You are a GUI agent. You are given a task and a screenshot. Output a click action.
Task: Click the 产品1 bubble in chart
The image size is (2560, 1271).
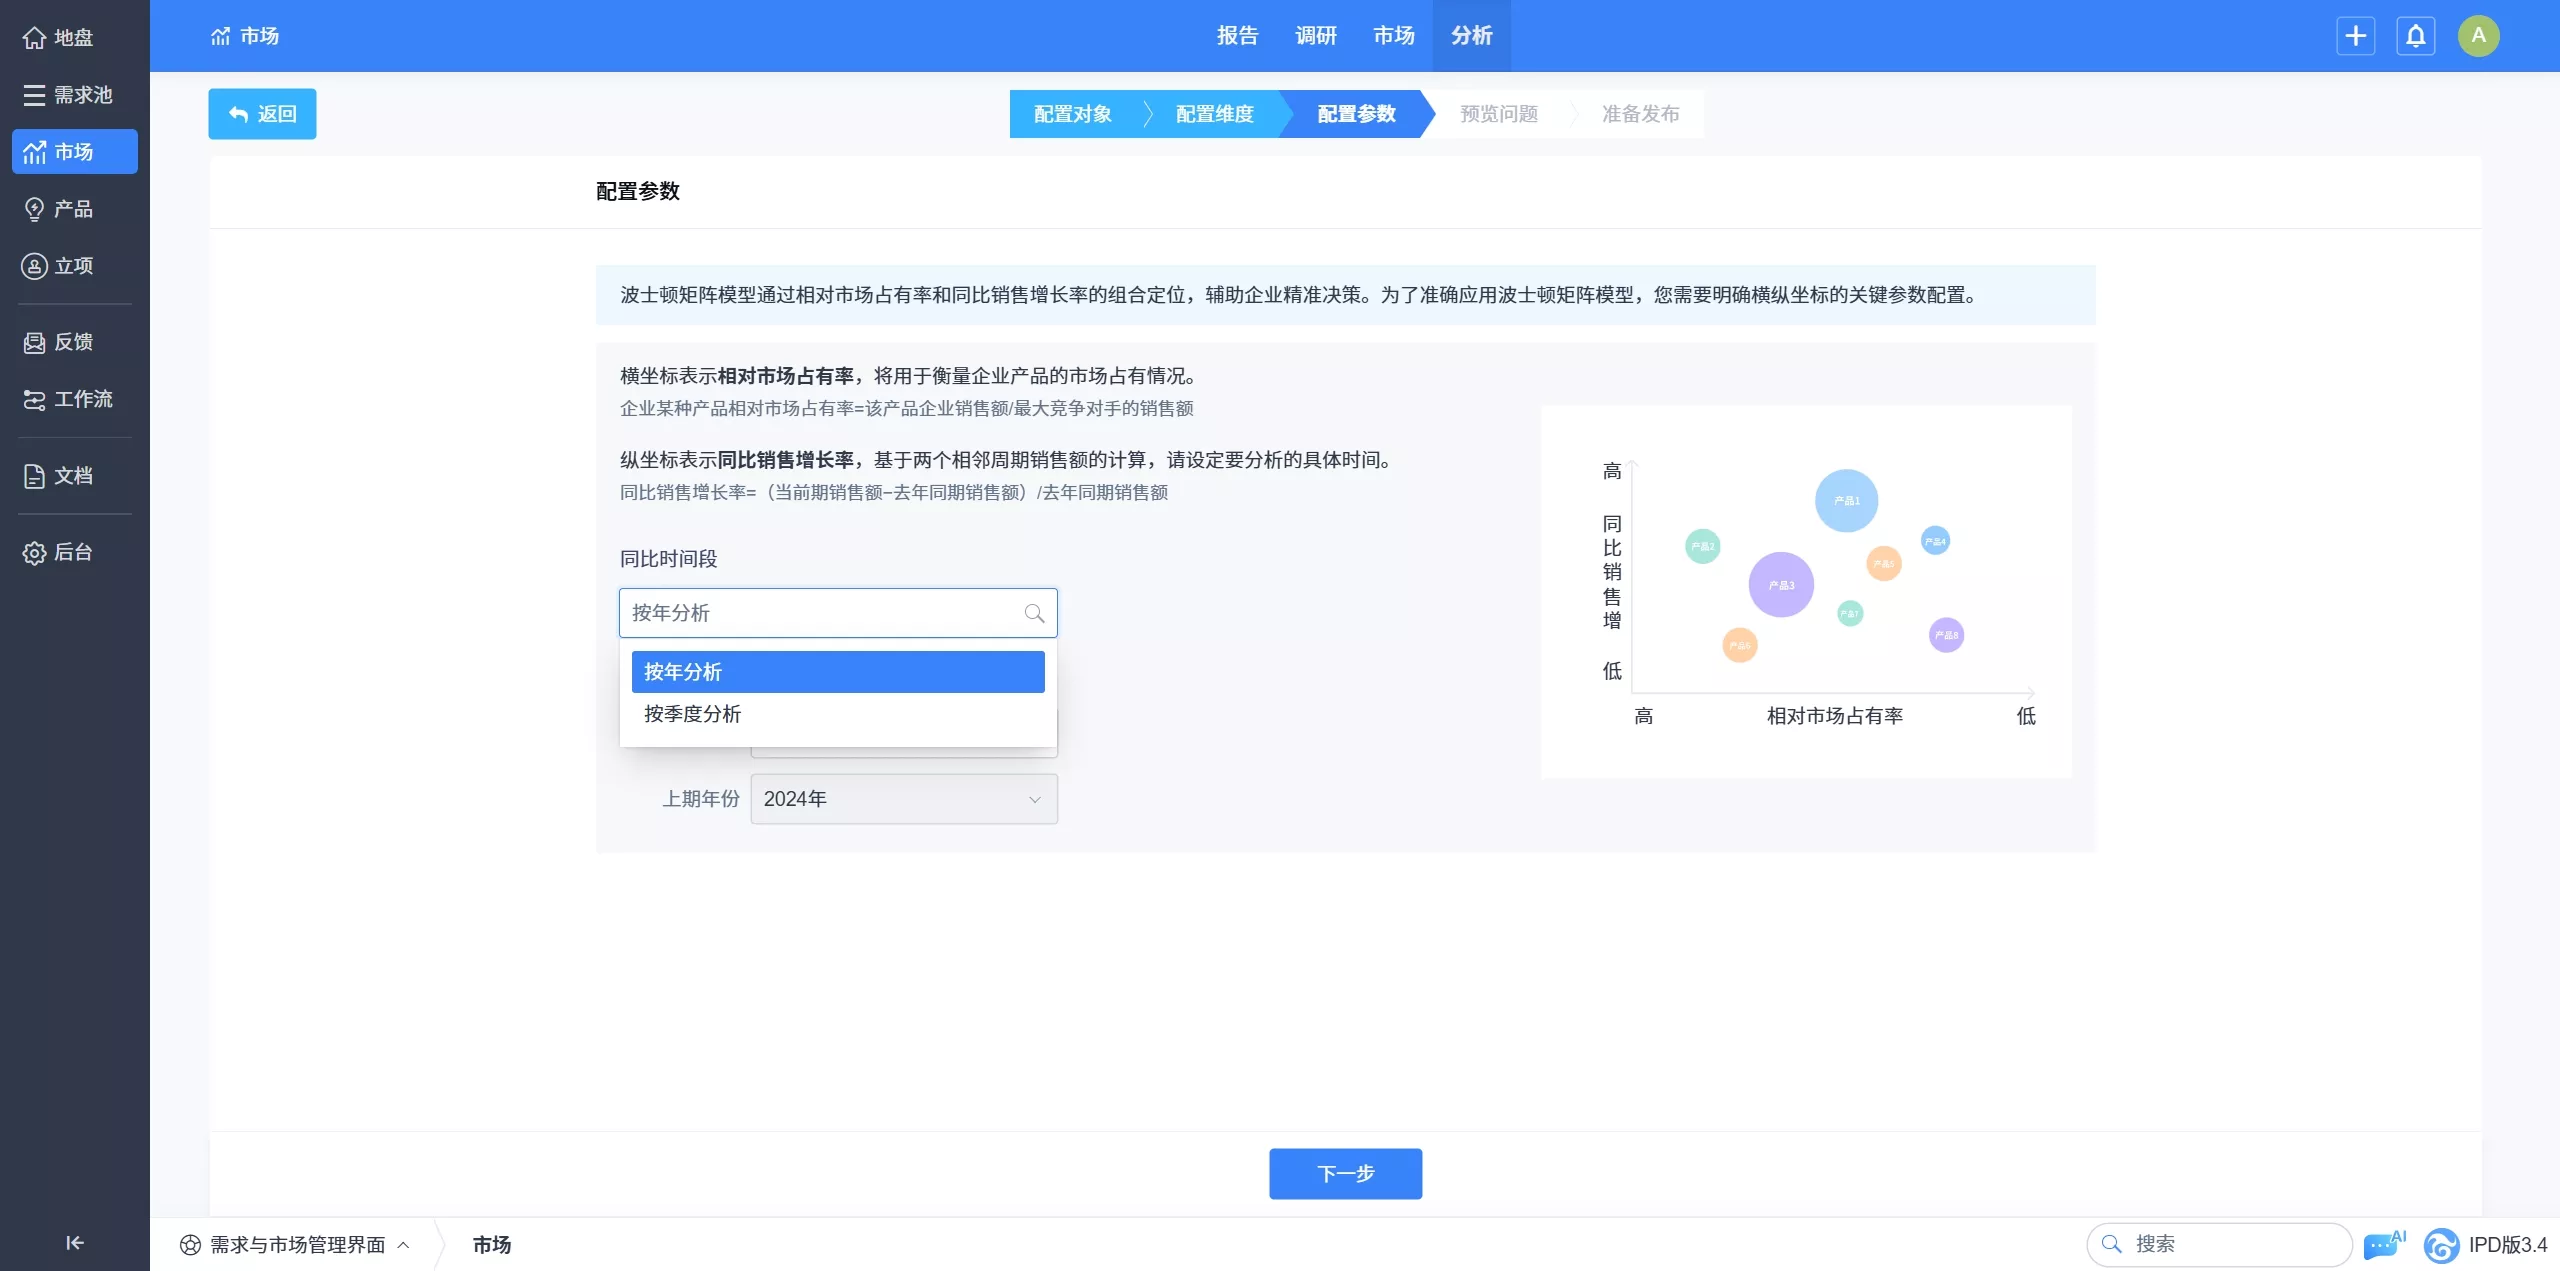point(1846,500)
